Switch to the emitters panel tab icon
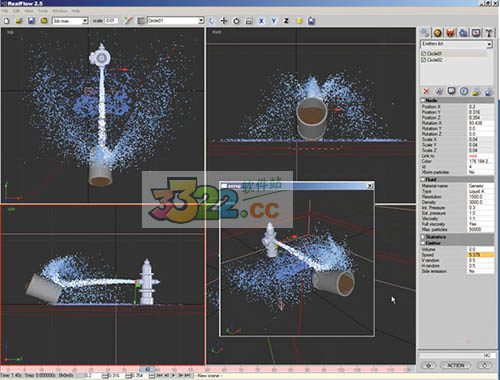The height and width of the screenshot is (380, 500). pos(425,33)
